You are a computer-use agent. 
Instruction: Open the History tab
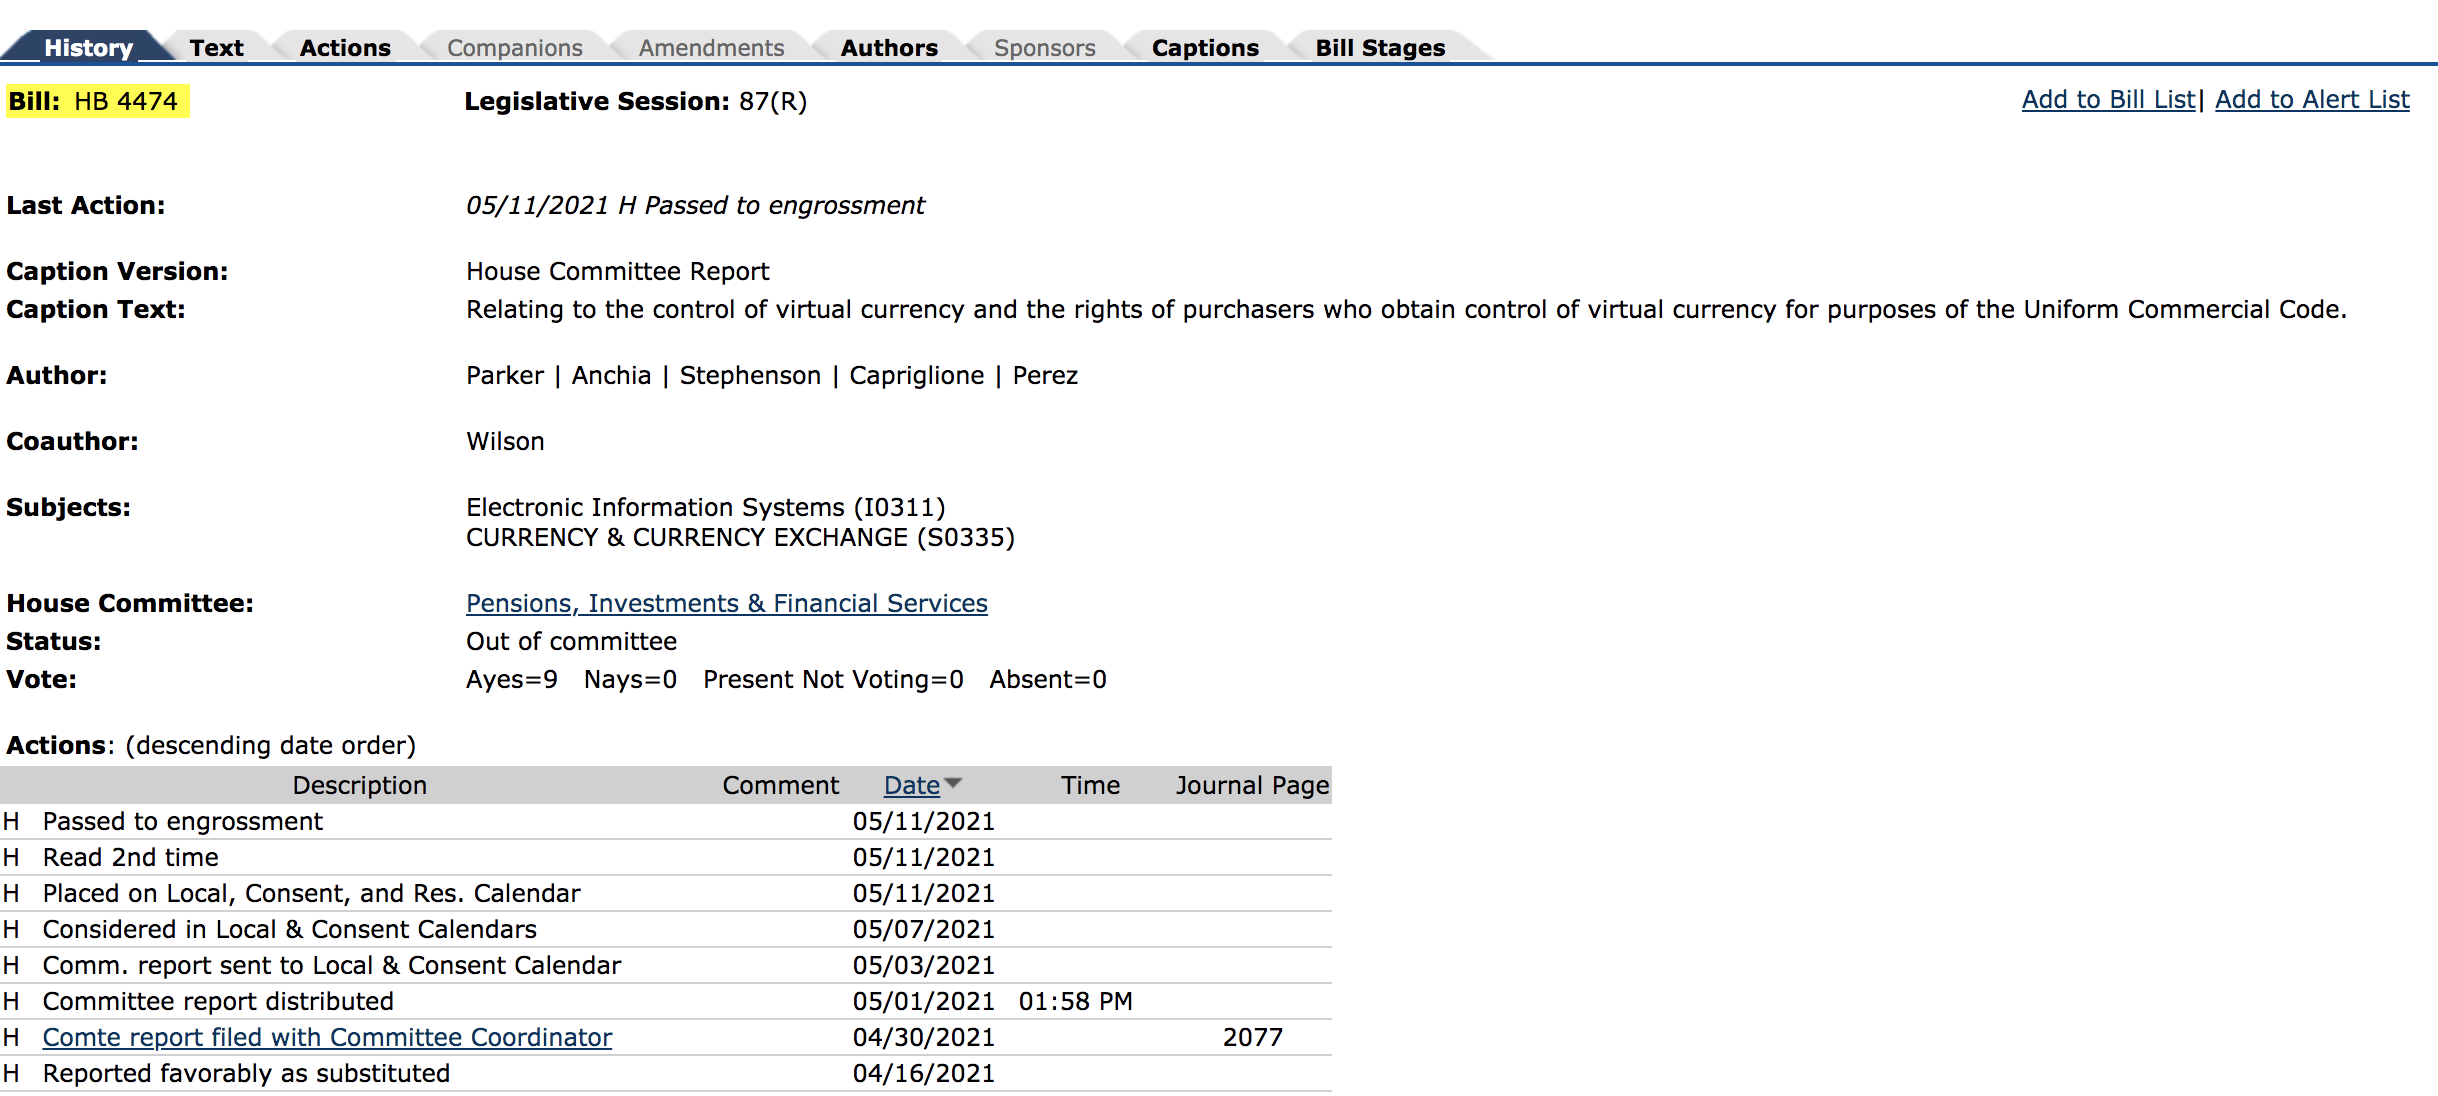[x=88, y=48]
